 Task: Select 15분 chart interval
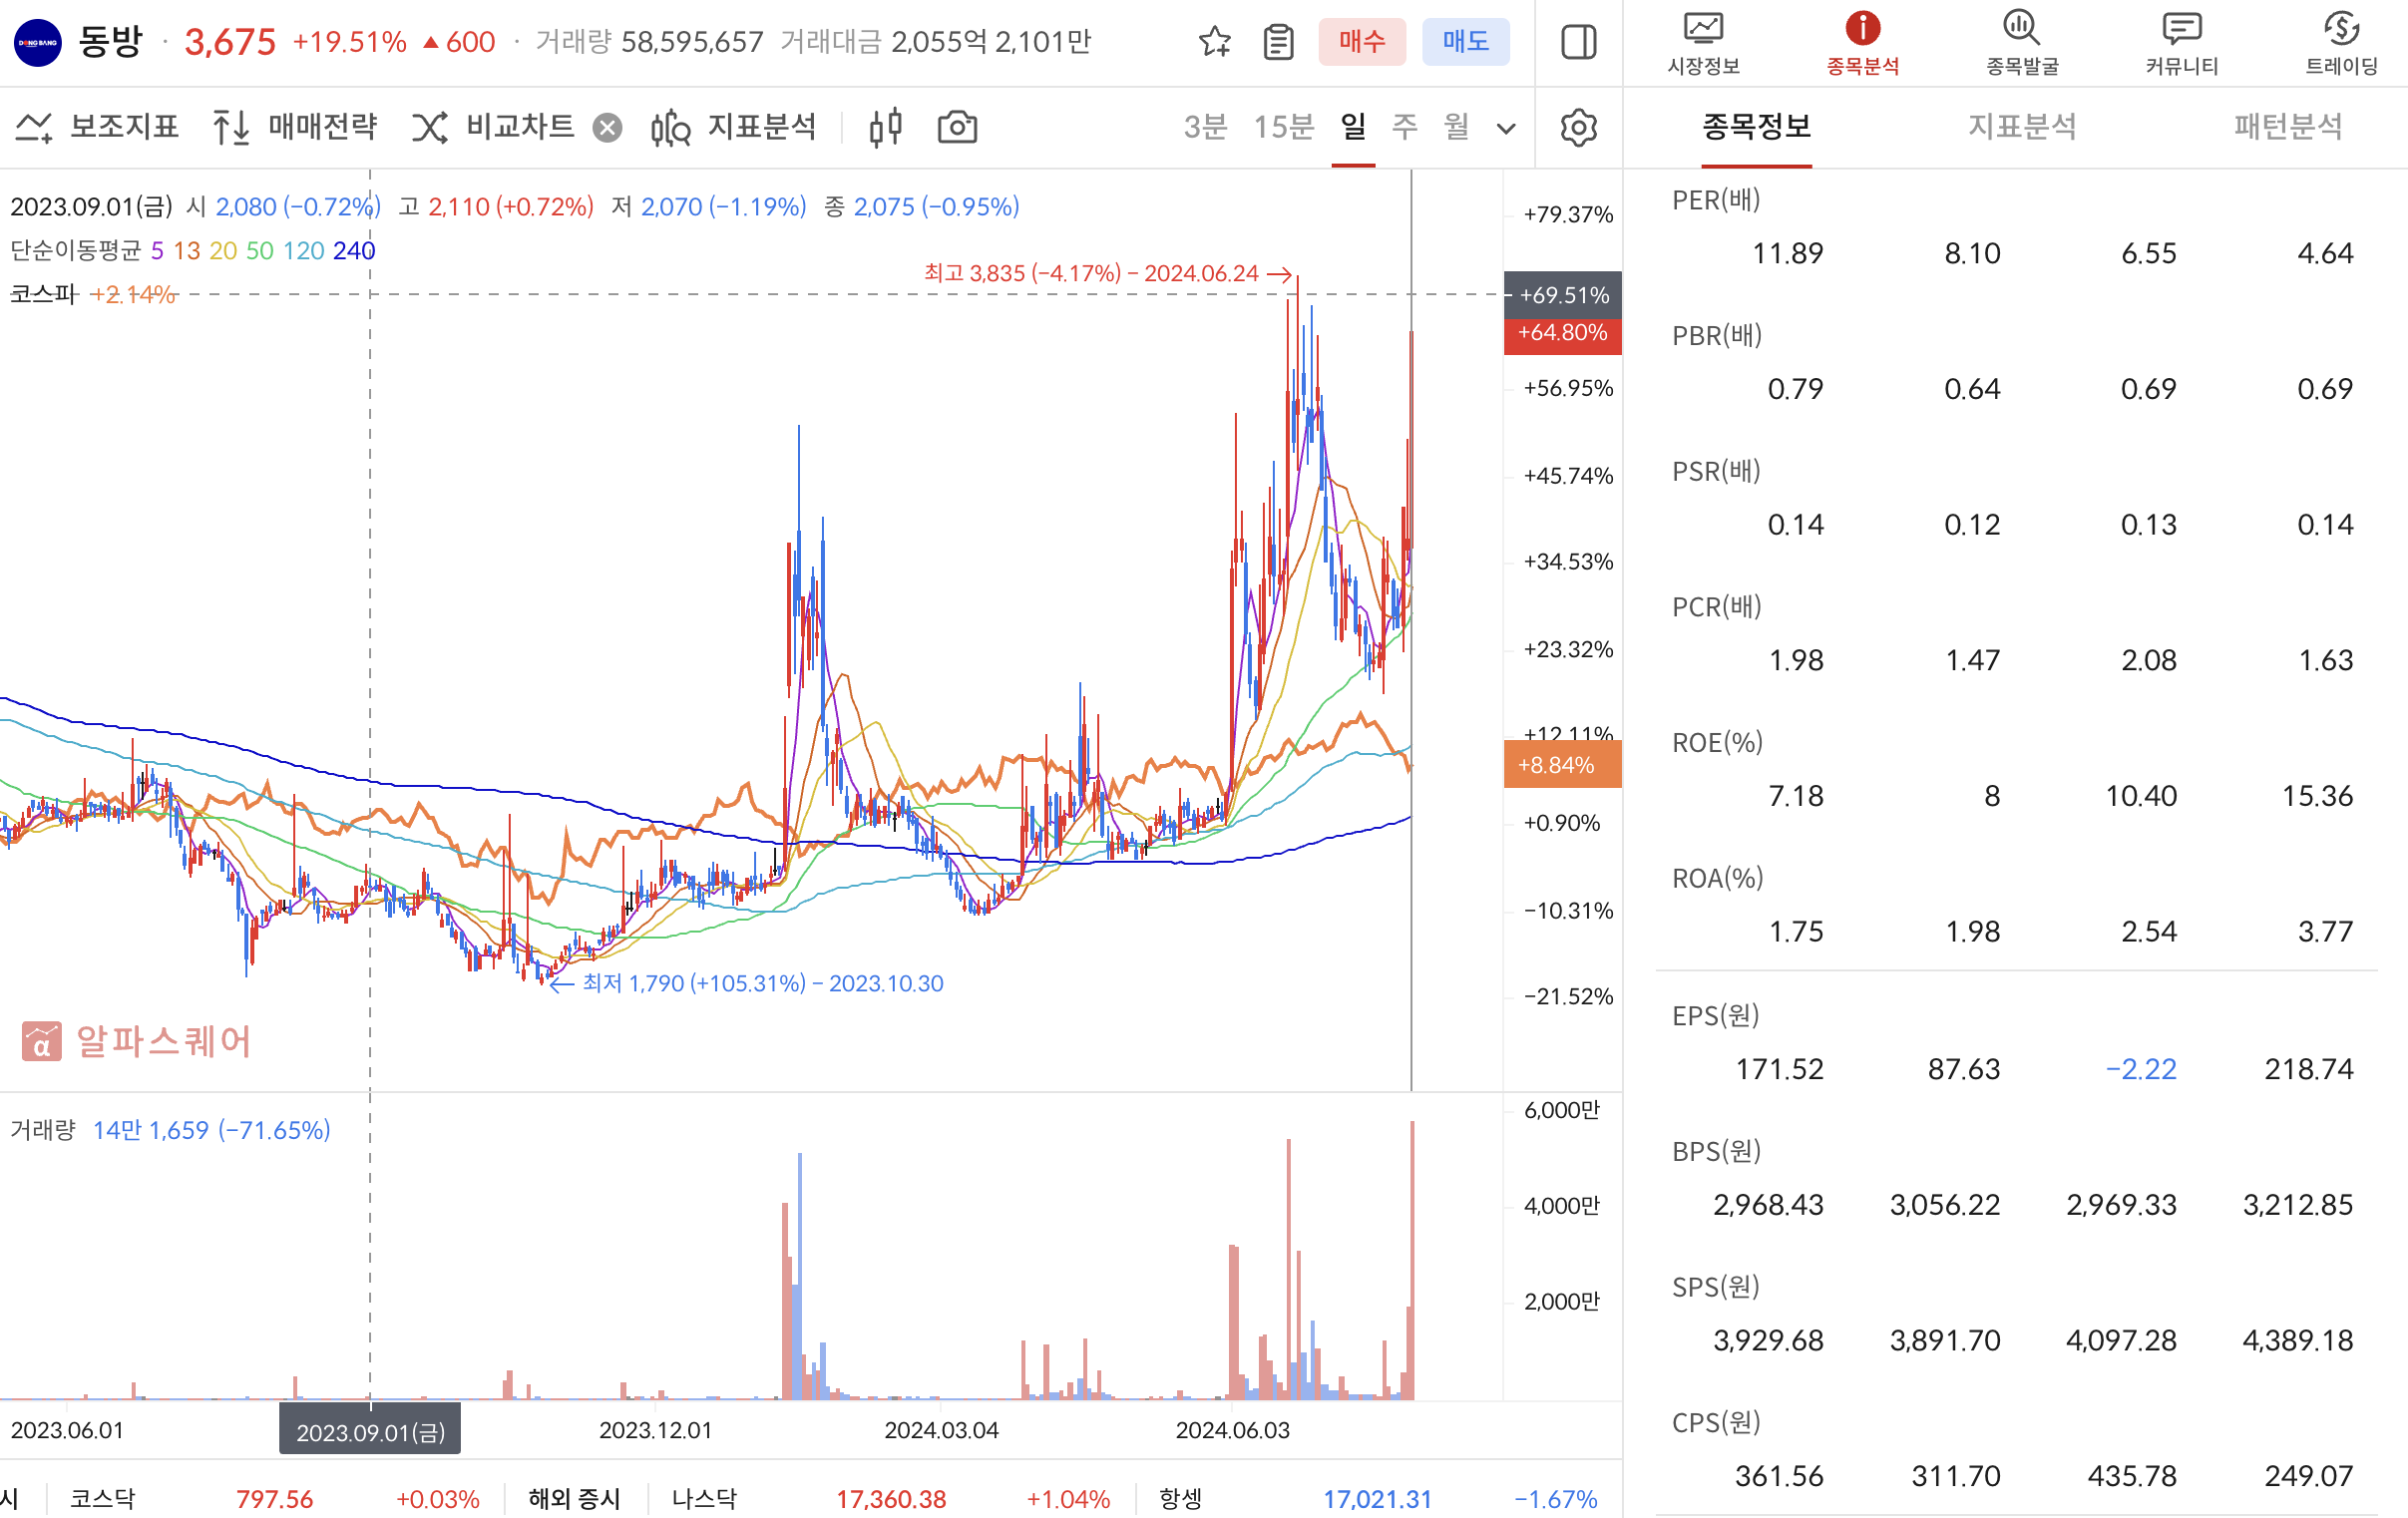pos(1283,127)
